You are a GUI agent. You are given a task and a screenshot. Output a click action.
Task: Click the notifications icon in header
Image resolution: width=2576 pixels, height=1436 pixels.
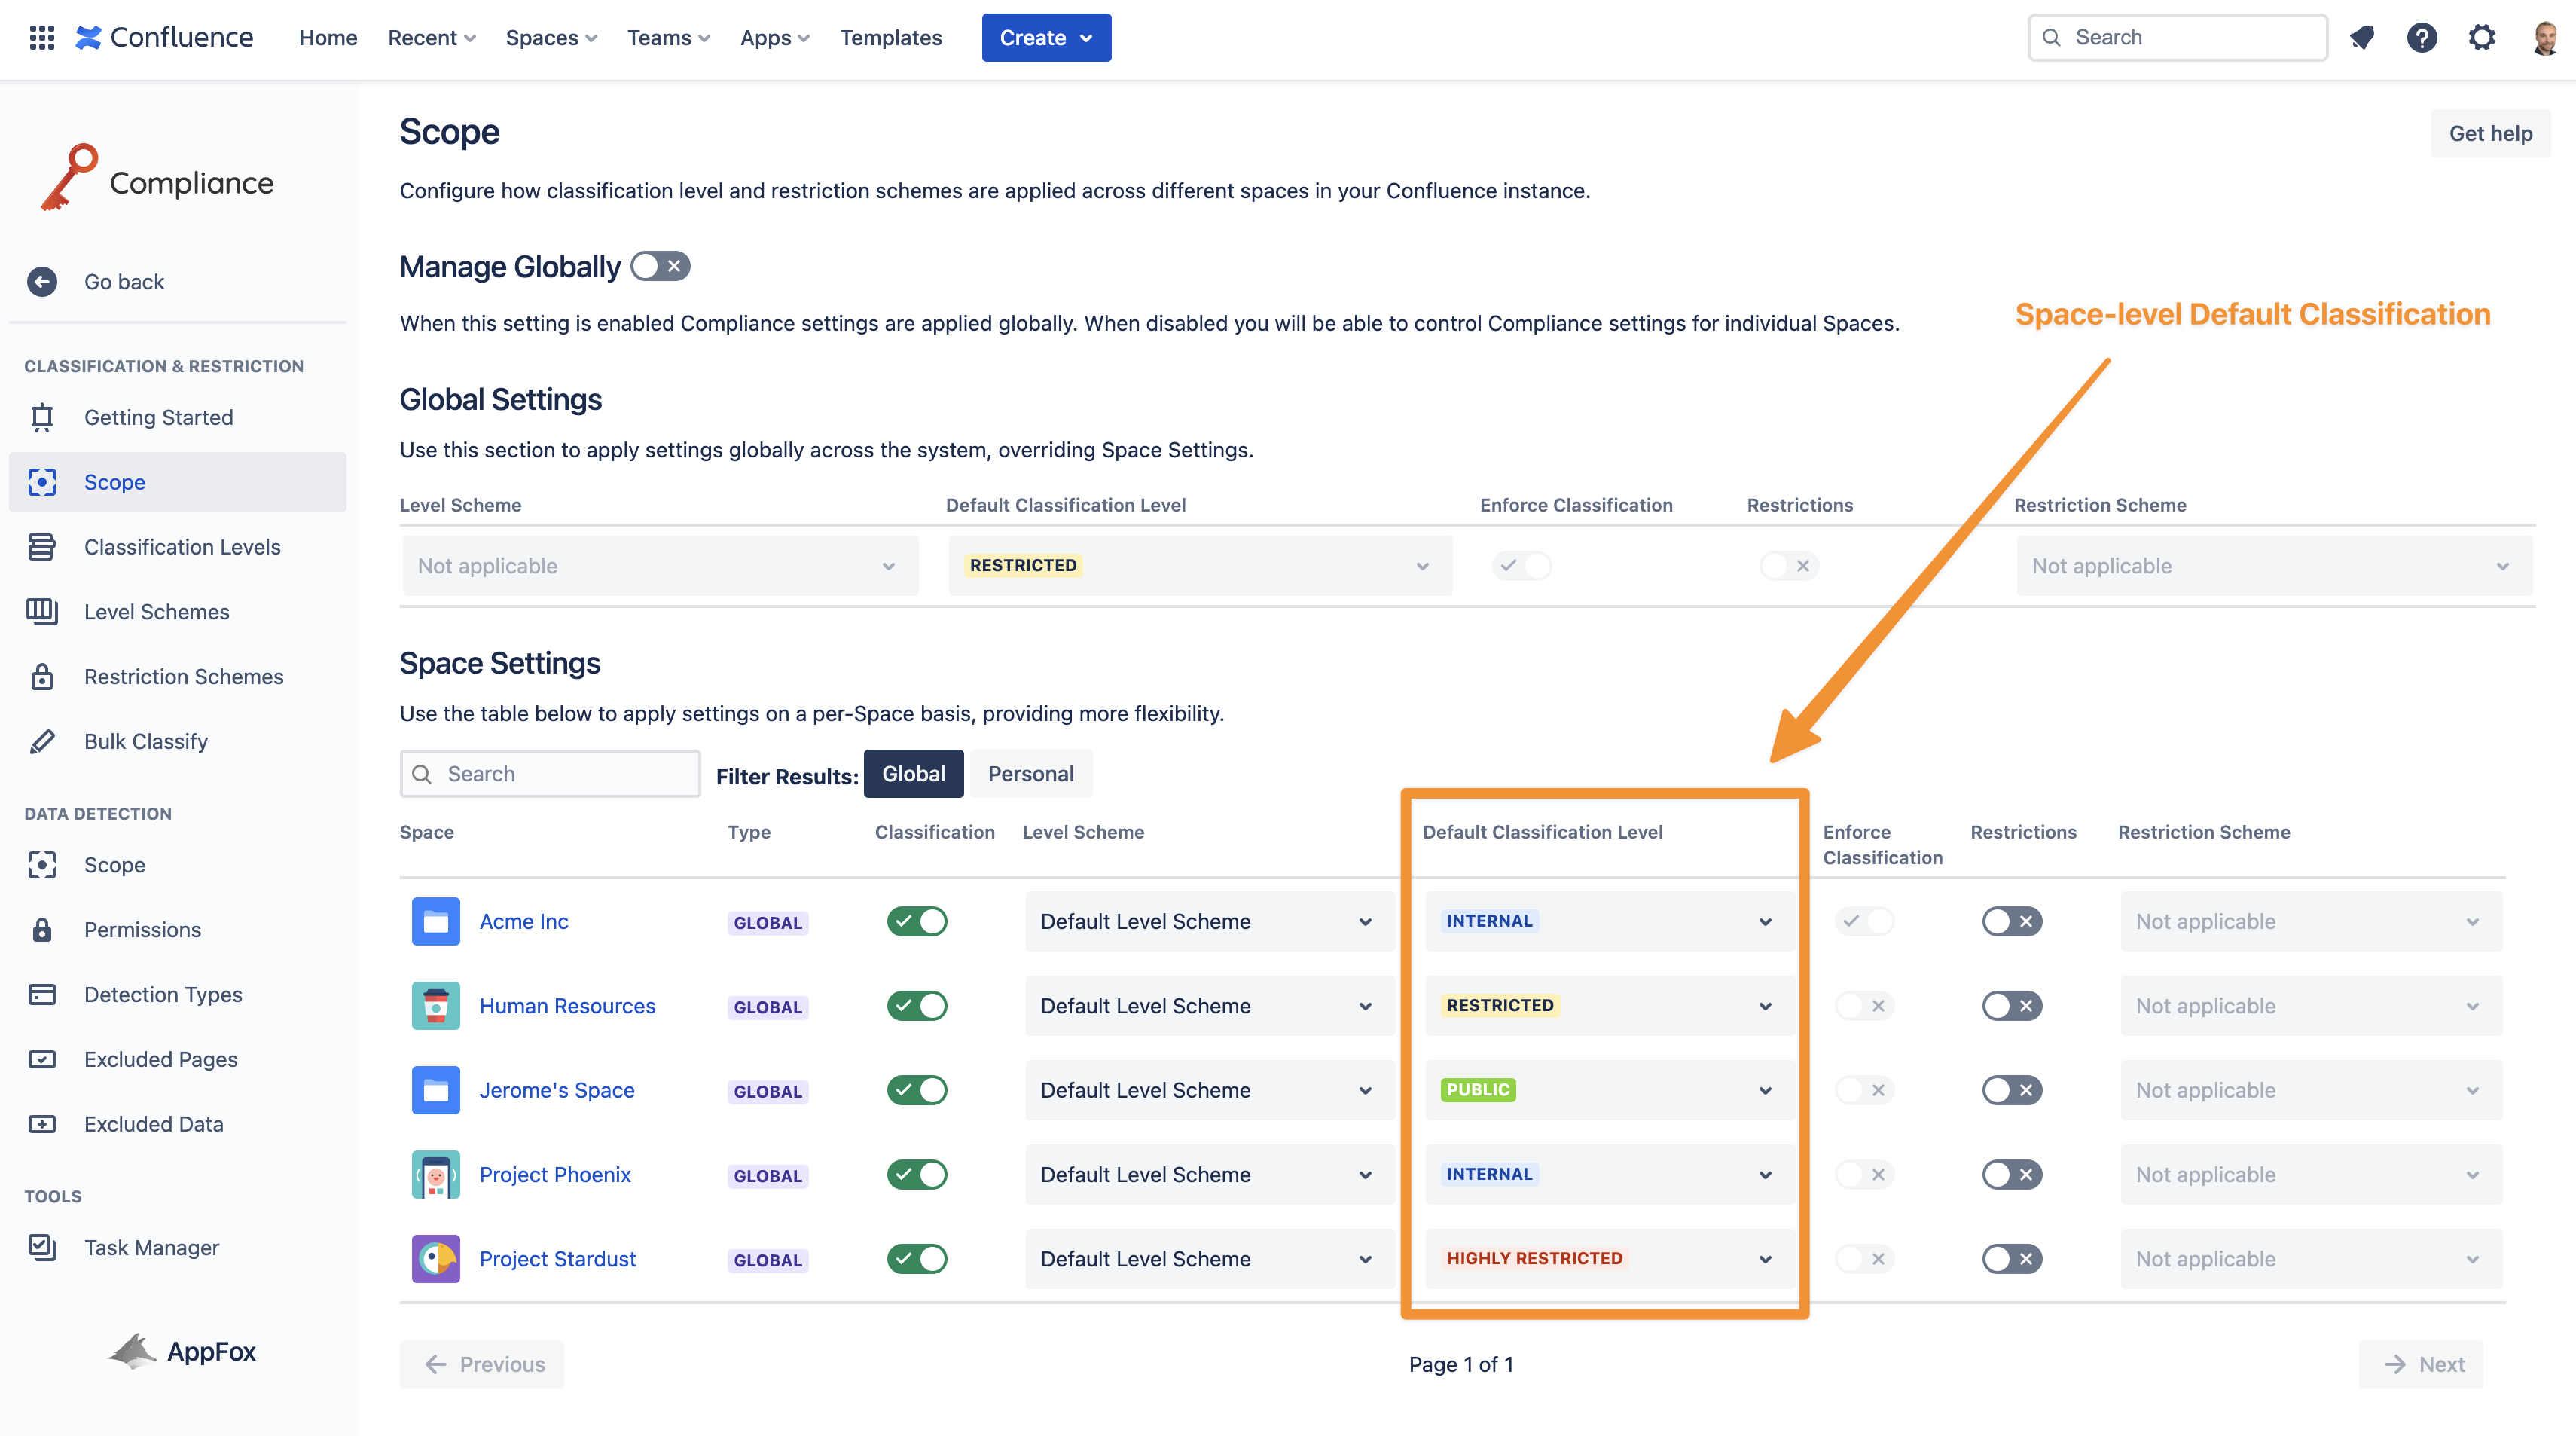click(x=2362, y=38)
